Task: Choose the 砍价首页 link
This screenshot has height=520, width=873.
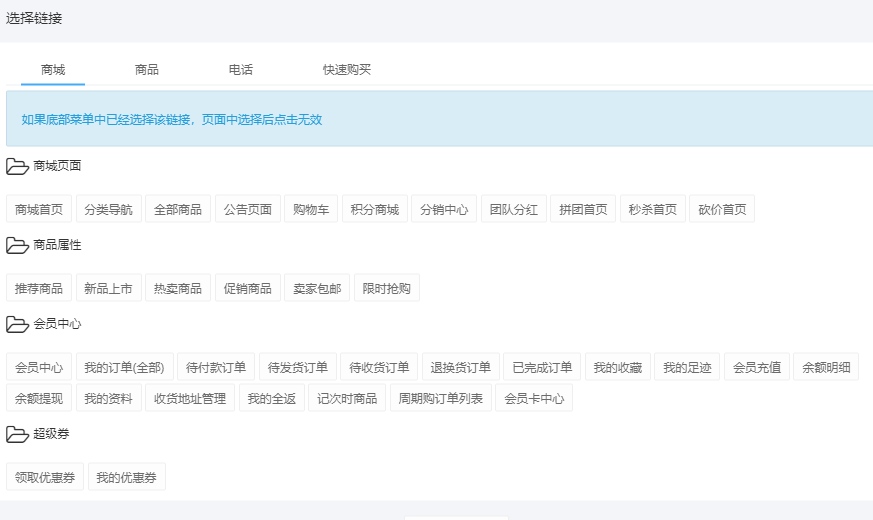Action: click(722, 209)
